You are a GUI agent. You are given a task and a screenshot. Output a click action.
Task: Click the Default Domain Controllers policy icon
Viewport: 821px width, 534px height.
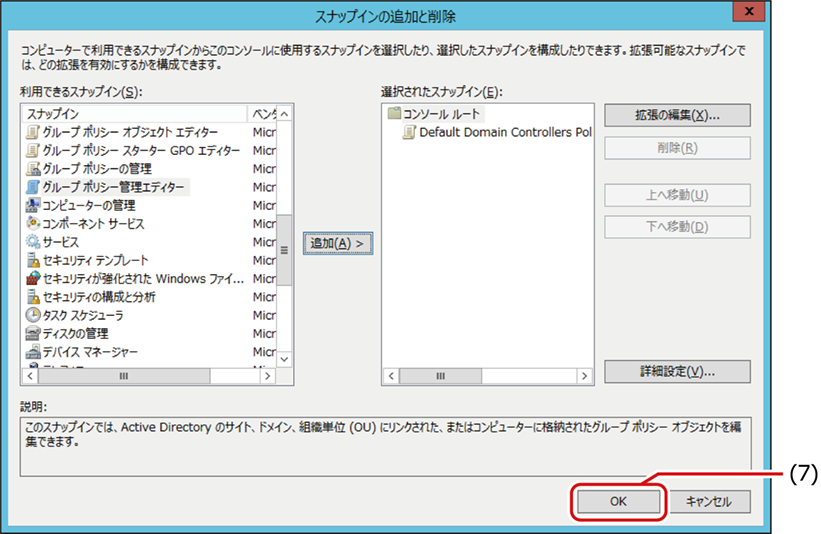point(409,132)
